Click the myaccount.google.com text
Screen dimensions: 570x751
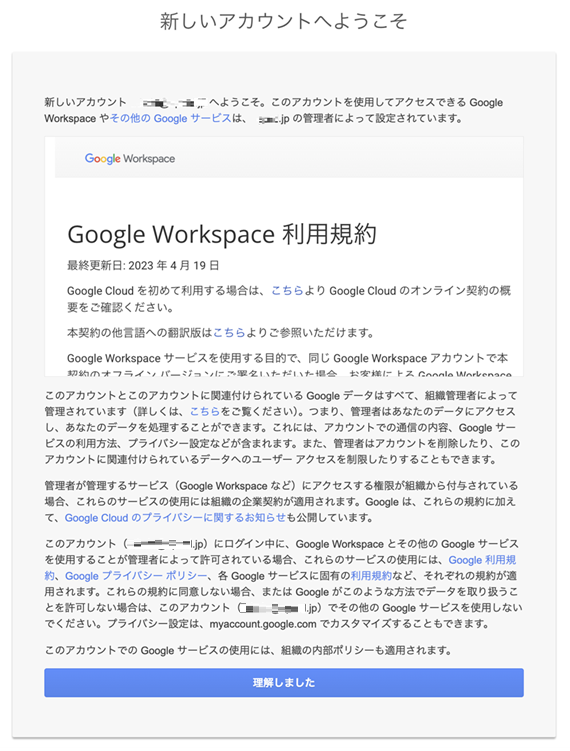click(263, 624)
